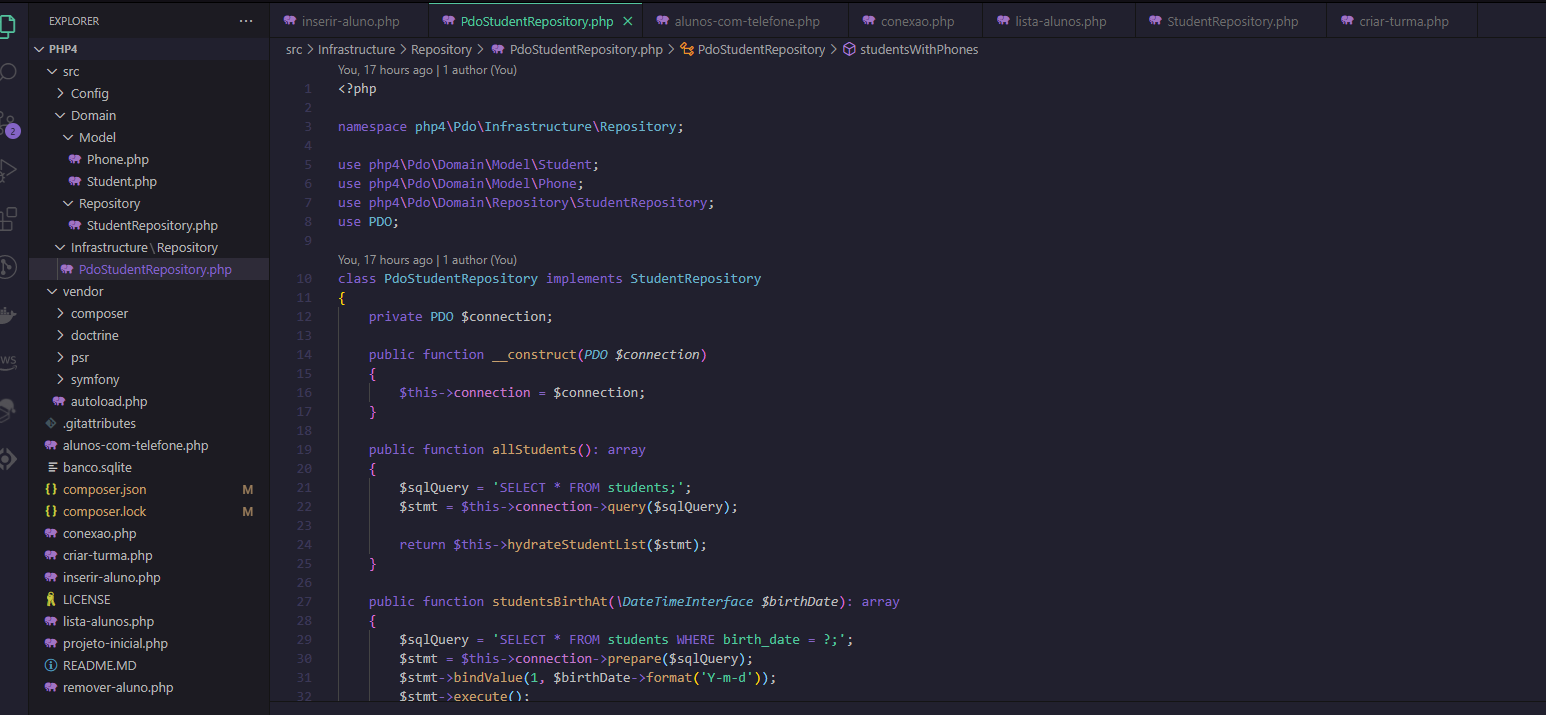Open Explorer more actions ellipsis menu
The image size is (1546, 715).
click(246, 21)
